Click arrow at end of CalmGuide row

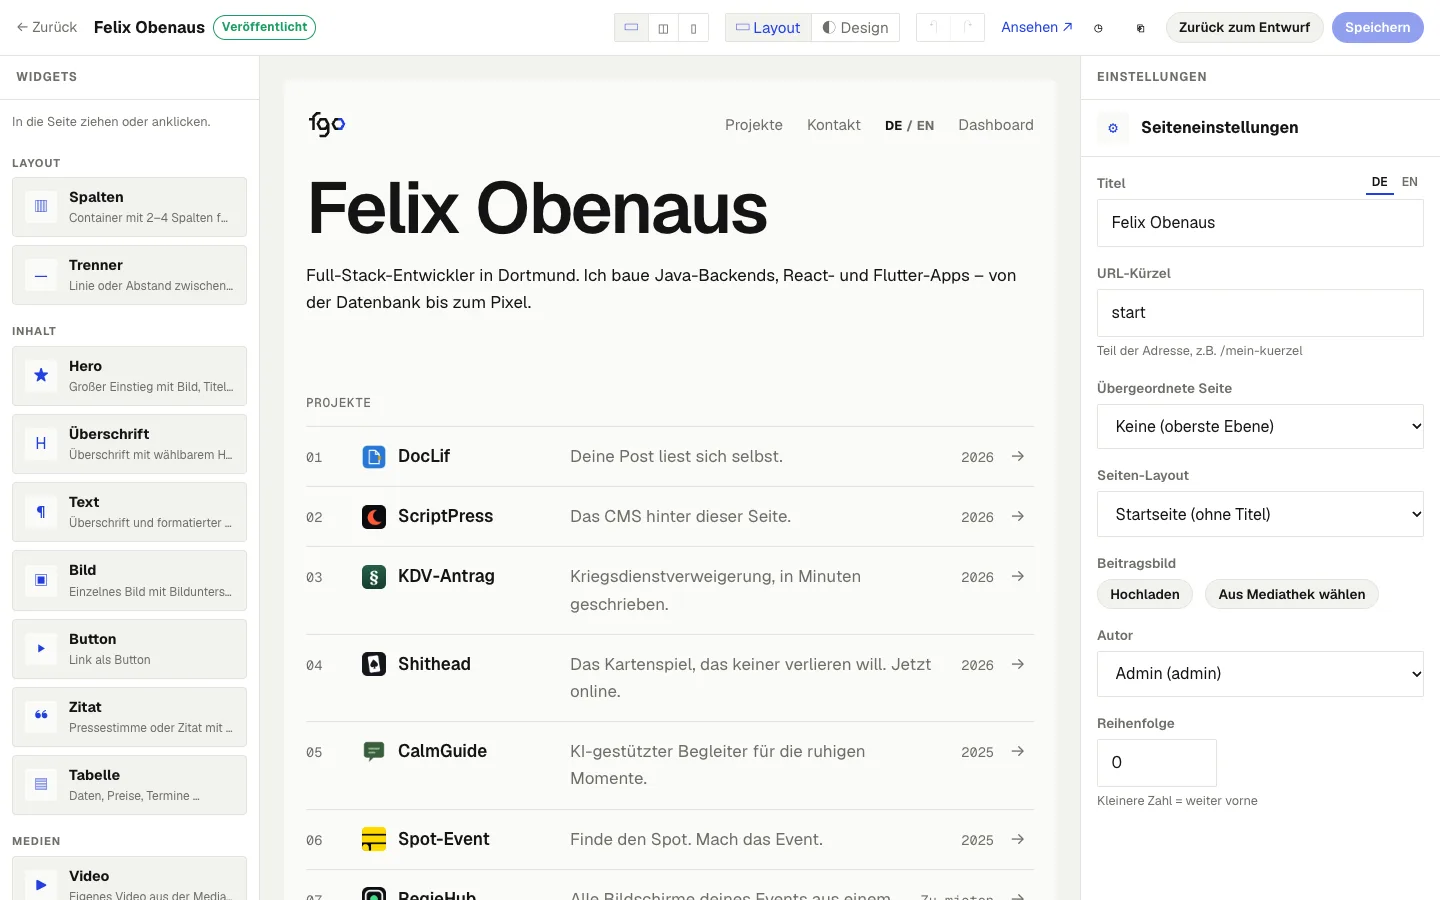coord(1018,751)
